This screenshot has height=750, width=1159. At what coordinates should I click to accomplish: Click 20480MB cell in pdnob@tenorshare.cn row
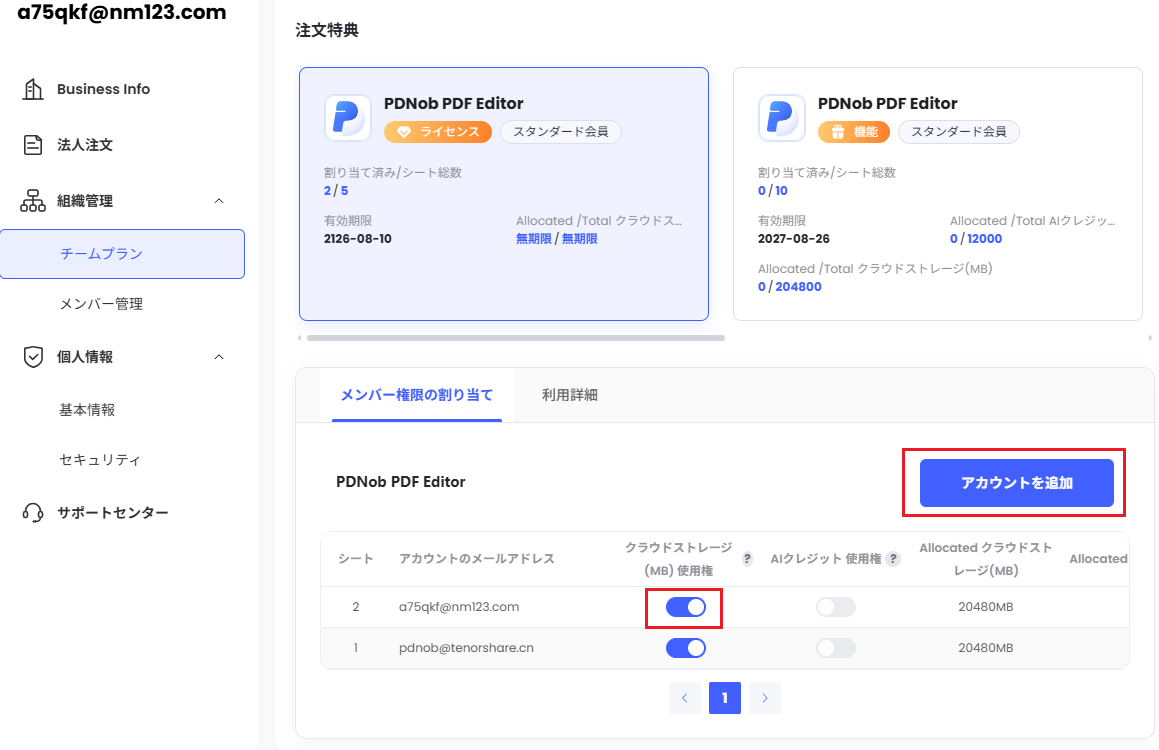pos(985,647)
